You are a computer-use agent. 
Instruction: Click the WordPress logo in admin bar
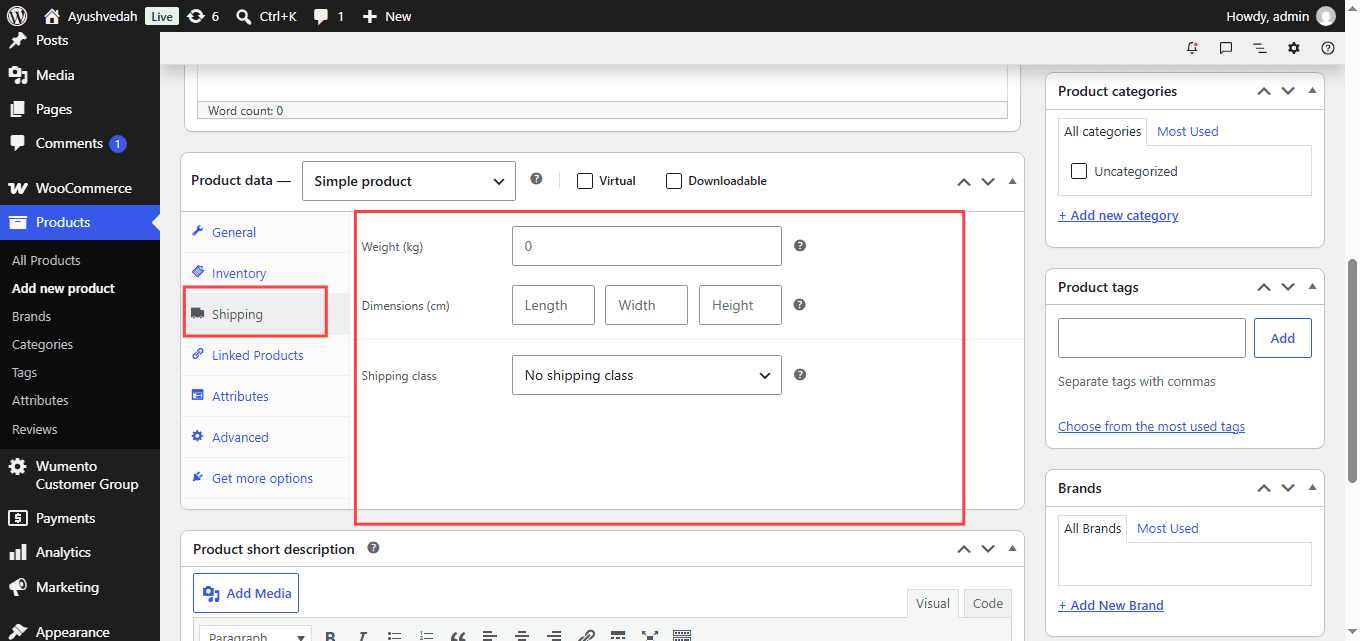(17, 16)
